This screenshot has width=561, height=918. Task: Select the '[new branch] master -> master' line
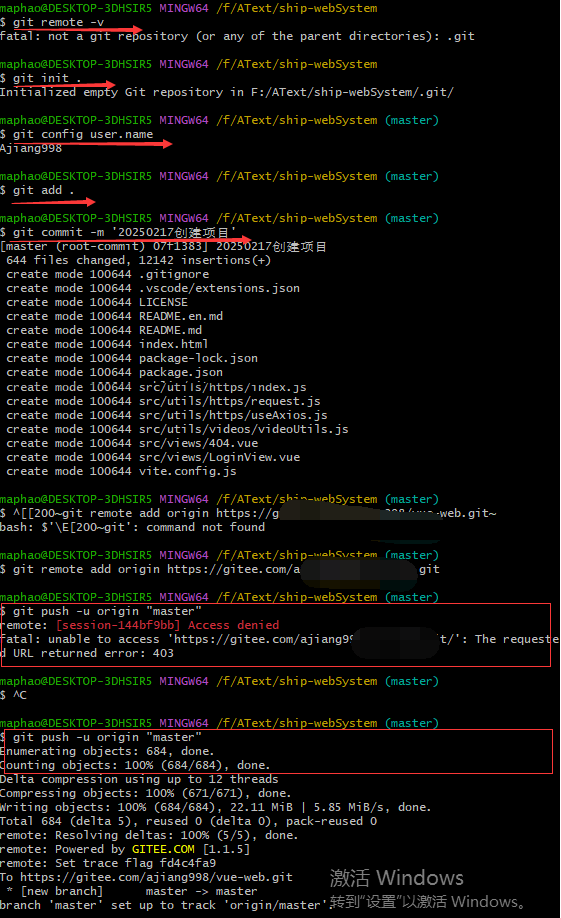pos(132,892)
